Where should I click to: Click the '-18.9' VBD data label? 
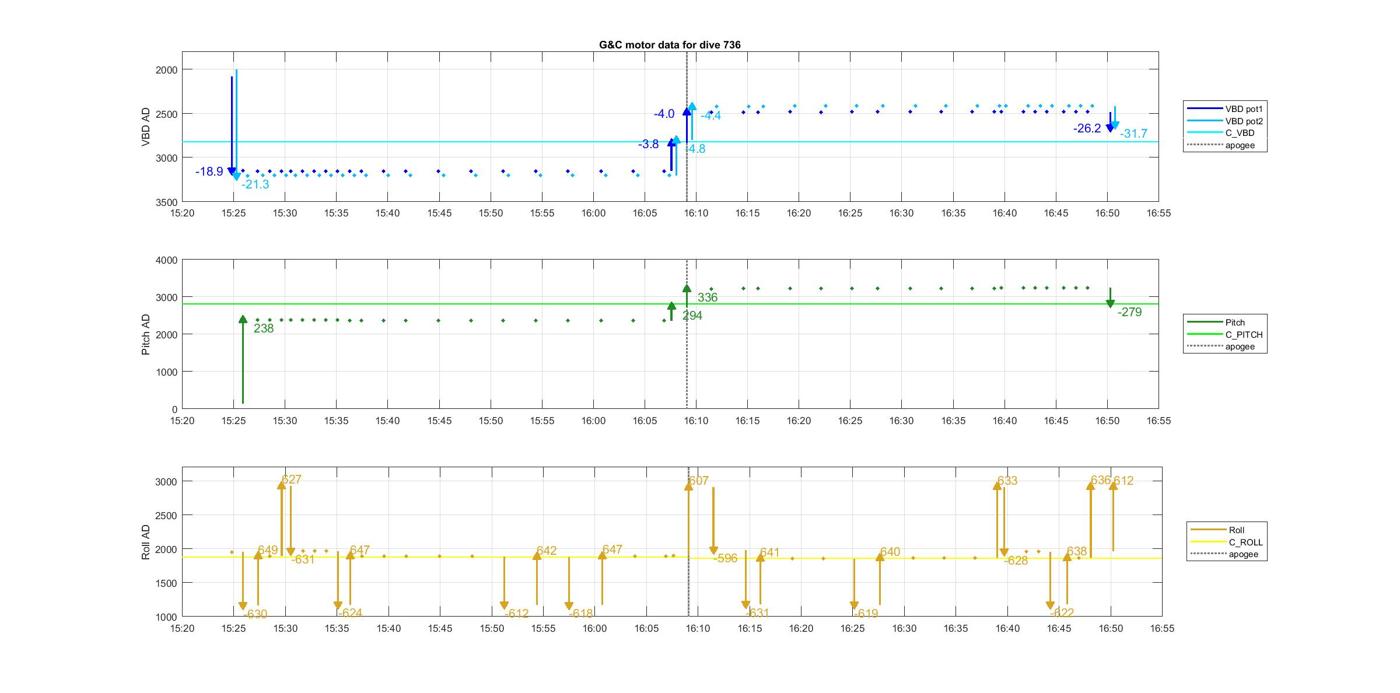(x=209, y=172)
